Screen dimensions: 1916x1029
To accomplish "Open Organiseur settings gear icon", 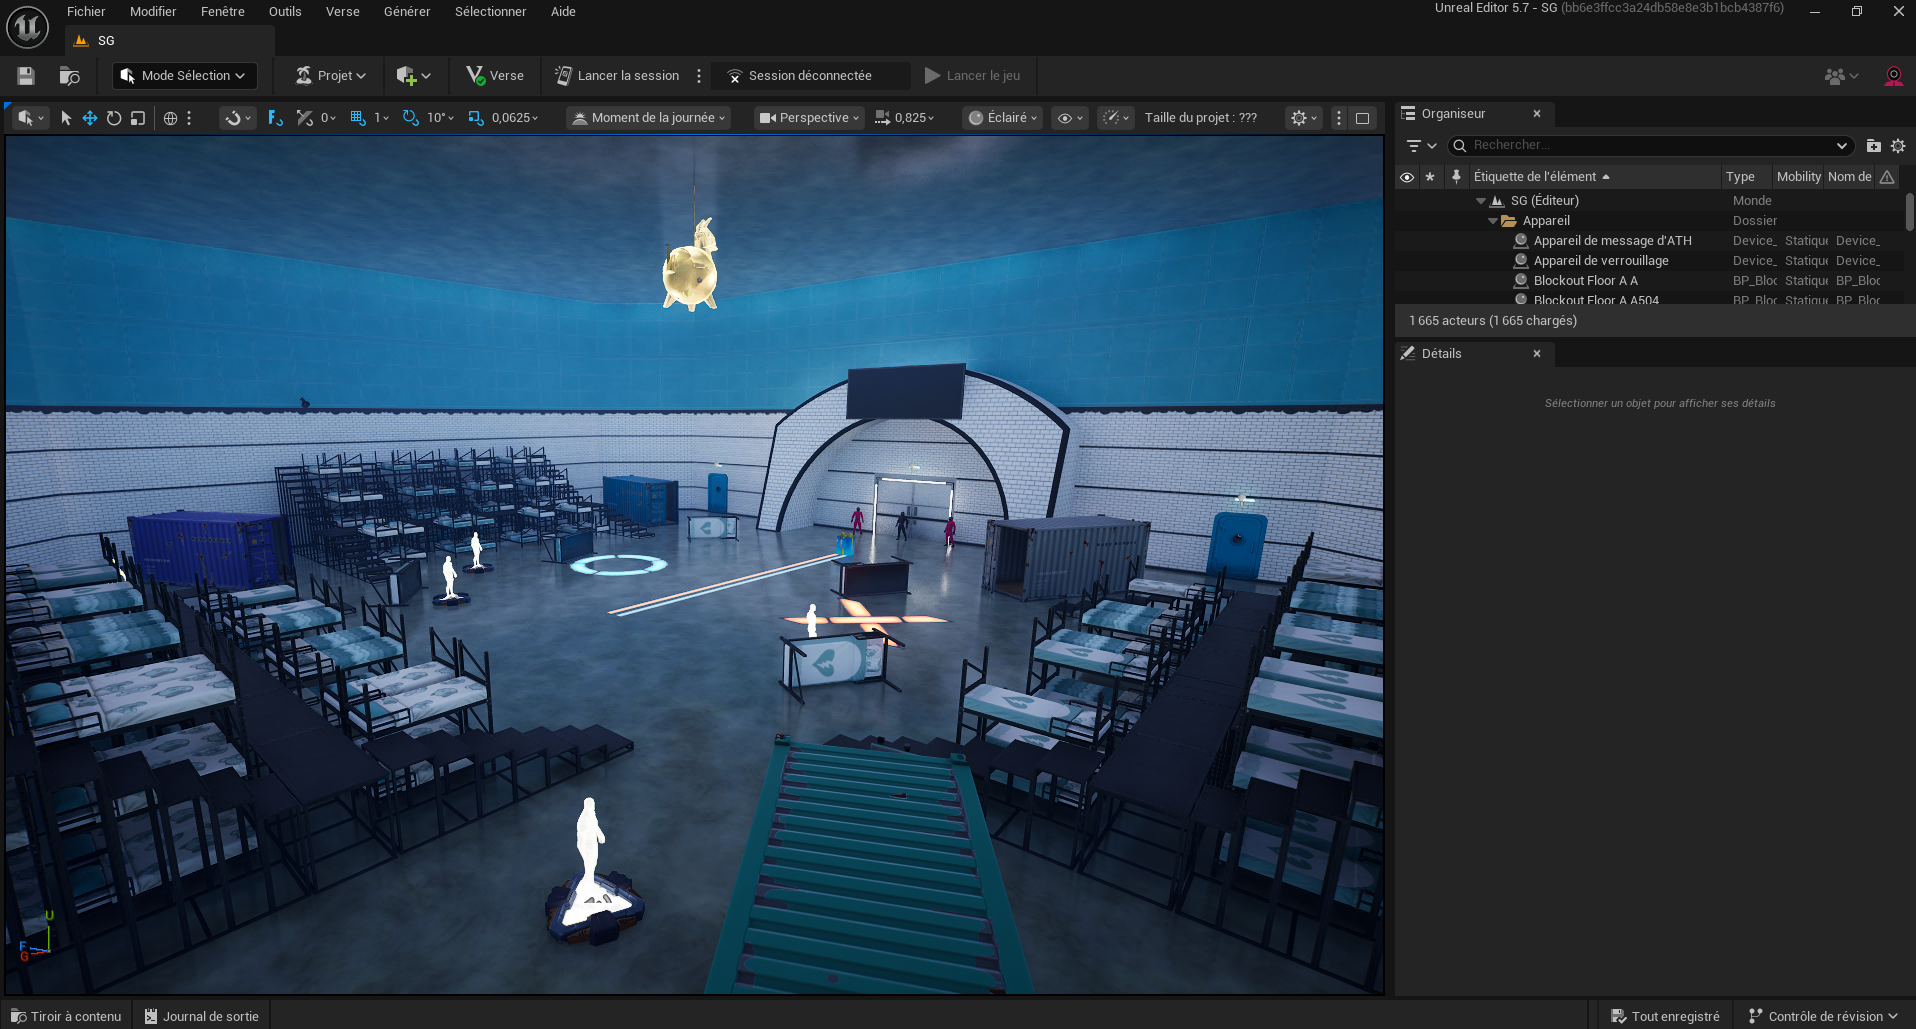I will (1898, 146).
